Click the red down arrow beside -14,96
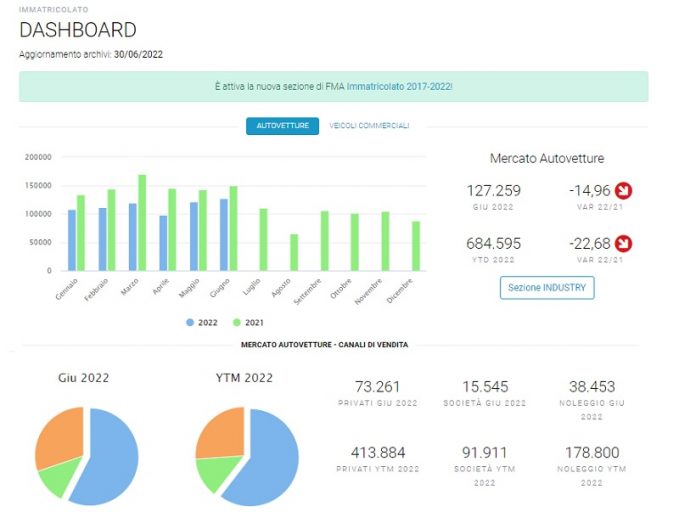This screenshot has width=679, height=512. click(x=624, y=190)
